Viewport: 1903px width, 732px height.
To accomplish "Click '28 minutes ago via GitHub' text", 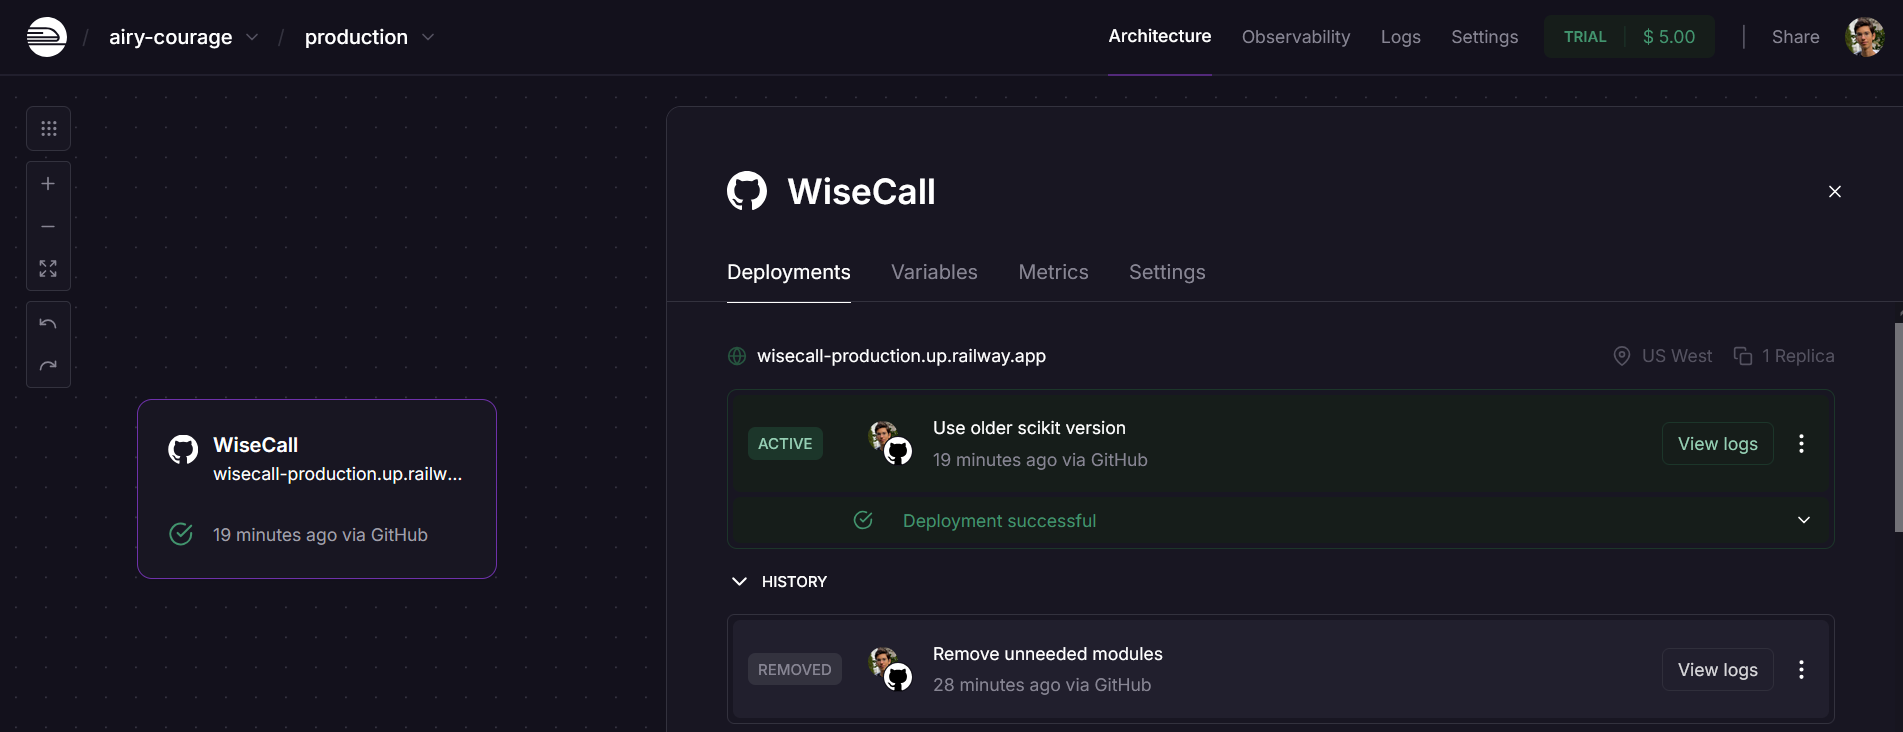I will (1042, 685).
